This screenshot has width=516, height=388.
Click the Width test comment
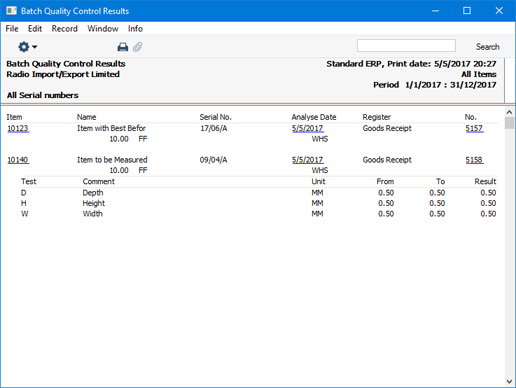click(x=93, y=214)
